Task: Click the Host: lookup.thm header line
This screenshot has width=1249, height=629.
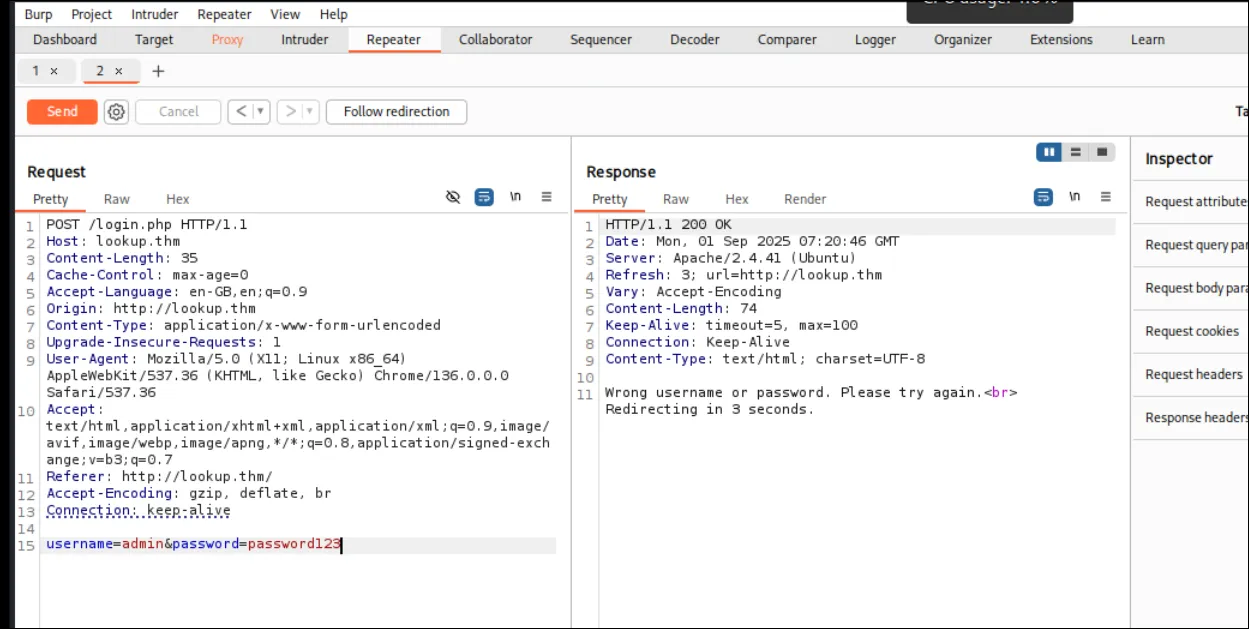Action: coord(113,242)
